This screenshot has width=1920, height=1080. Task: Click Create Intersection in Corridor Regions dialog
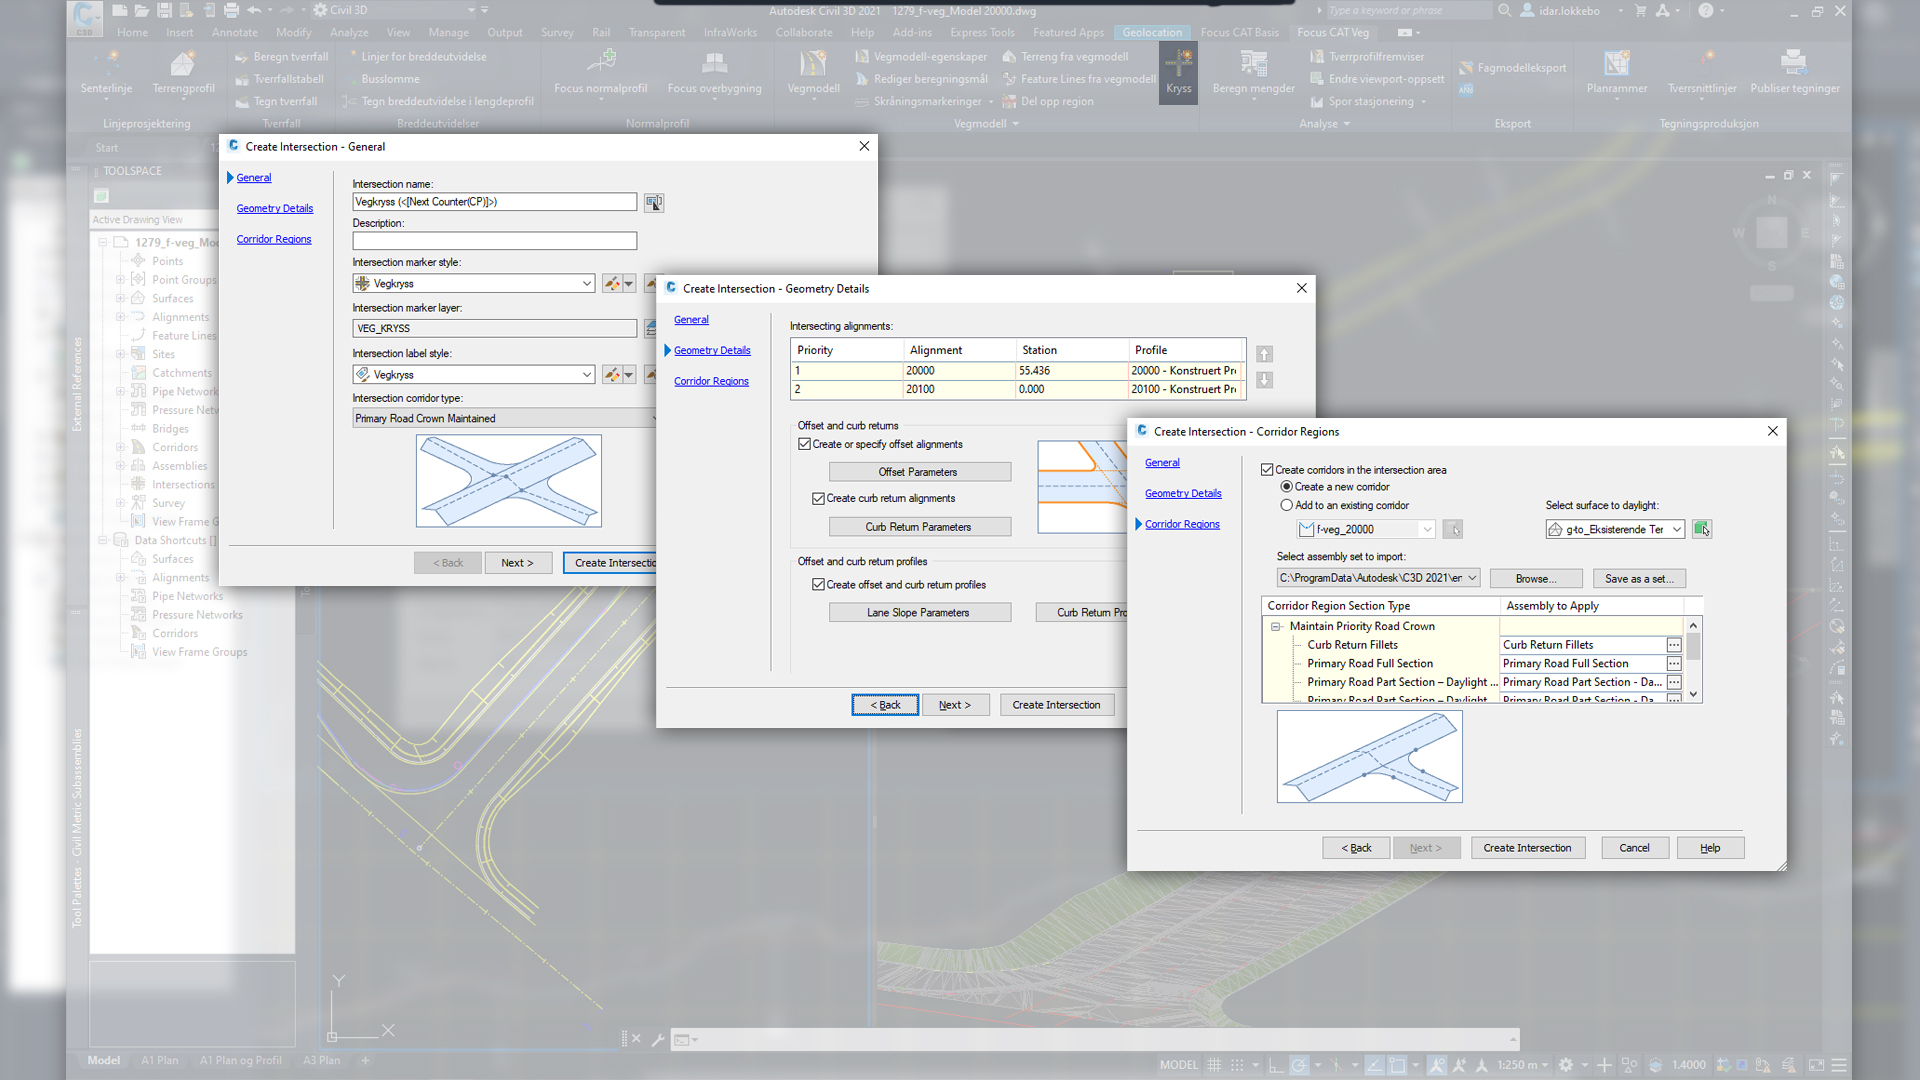coord(1527,848)
